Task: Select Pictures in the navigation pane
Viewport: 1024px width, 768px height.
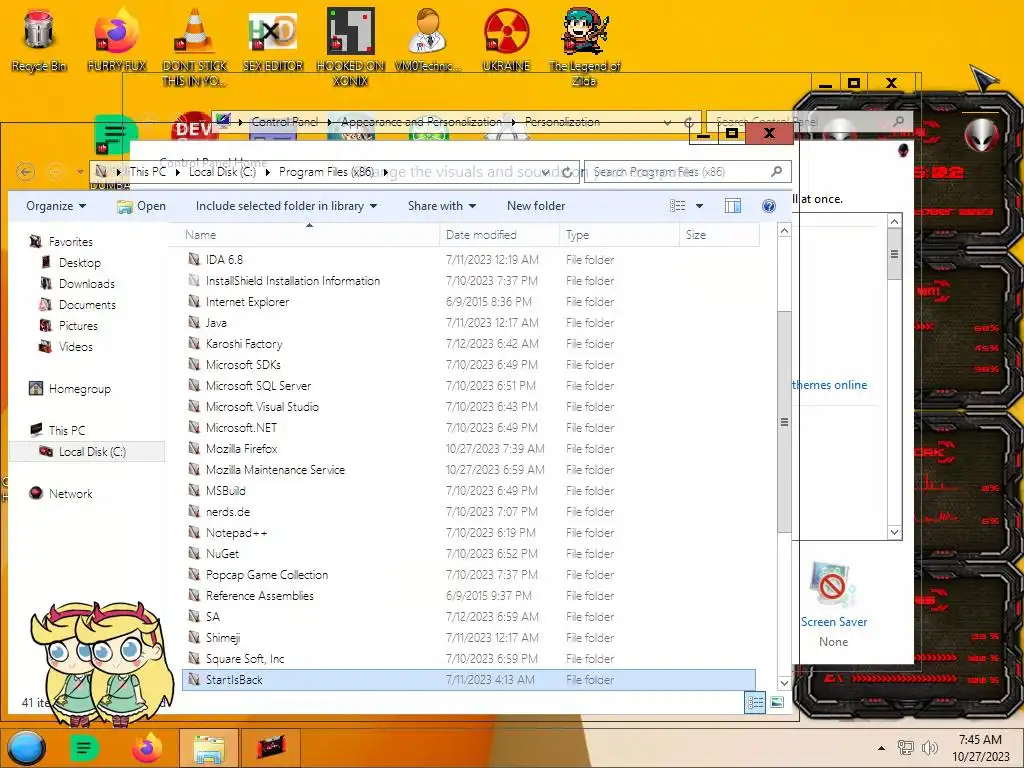Action: 78,325
